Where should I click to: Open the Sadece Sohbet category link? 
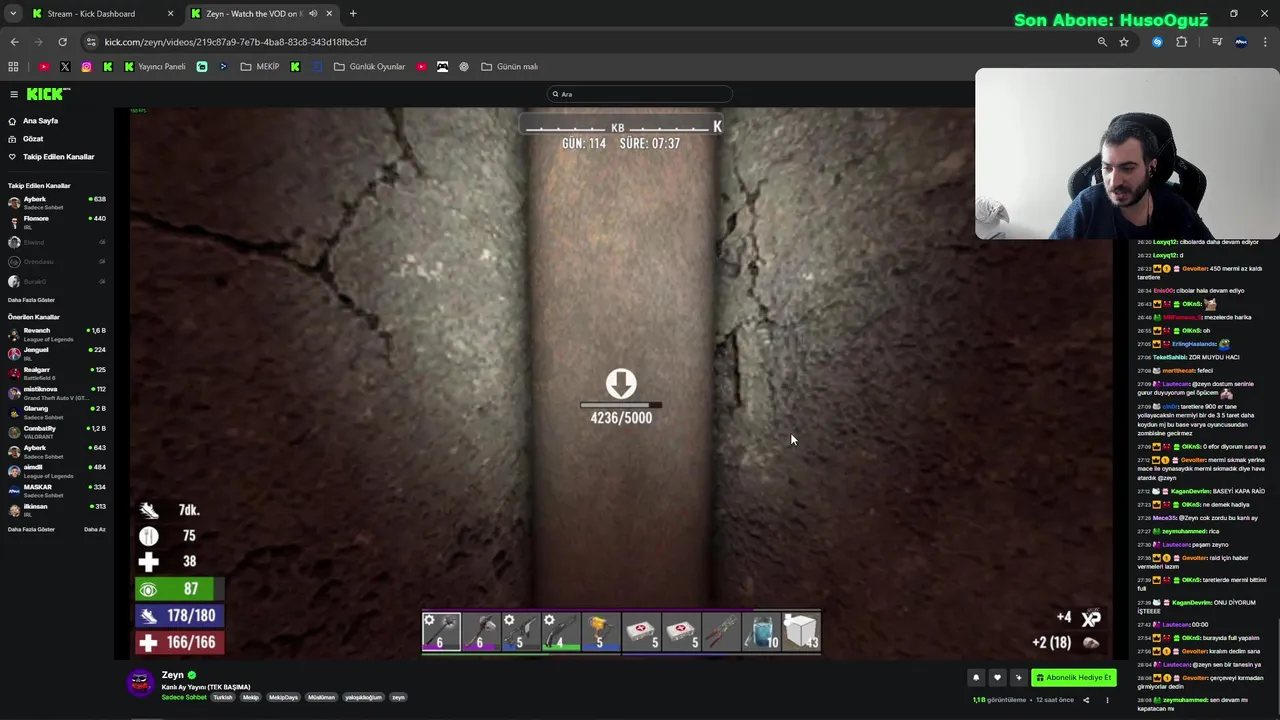point(184,697)
